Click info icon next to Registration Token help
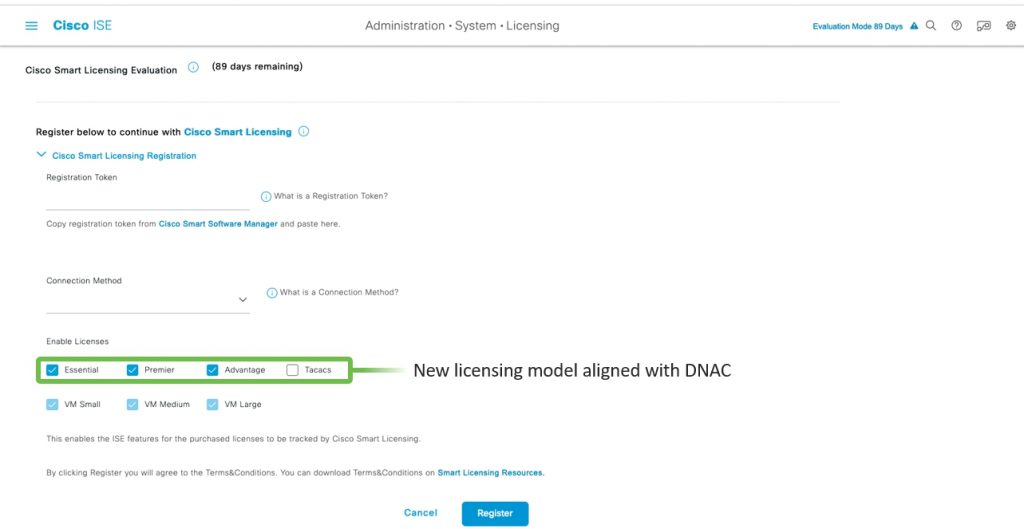This screenshot has width=1024, height=529. coord(266,197)
